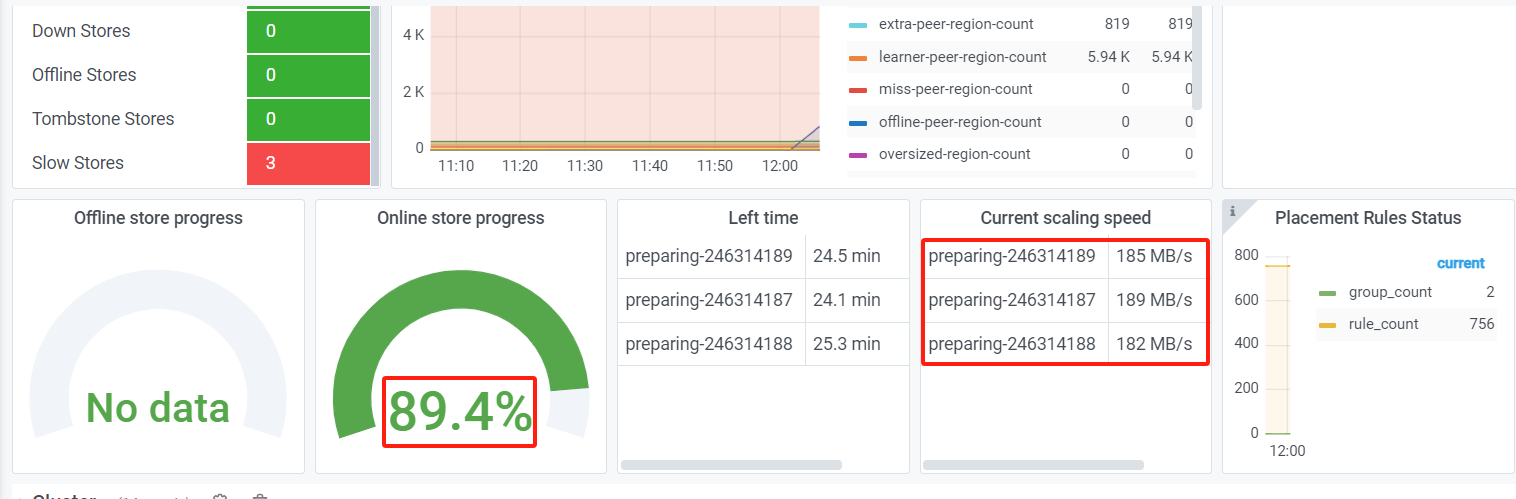Click the No data text in the offline gauge
The width and height of the screenshot is (1516, 499).
158,407
